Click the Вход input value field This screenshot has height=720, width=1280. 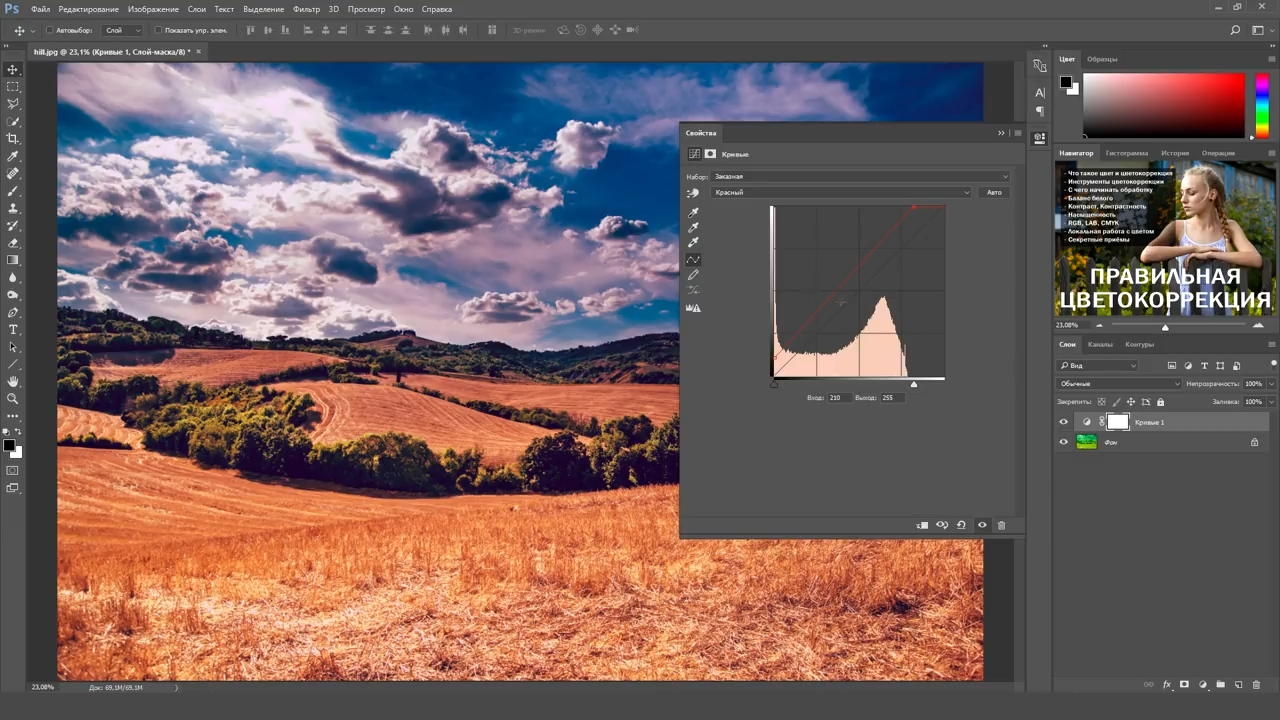click(x=838, y=398)
